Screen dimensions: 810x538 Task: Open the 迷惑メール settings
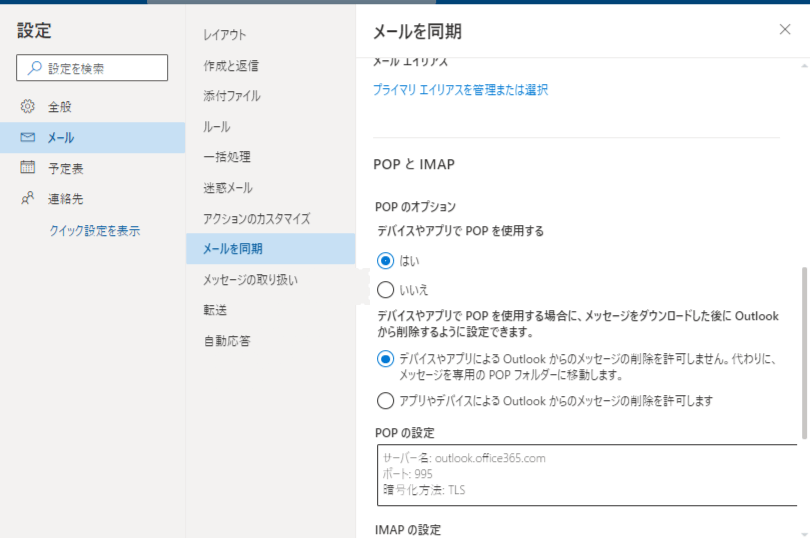[x=227, y=188]
